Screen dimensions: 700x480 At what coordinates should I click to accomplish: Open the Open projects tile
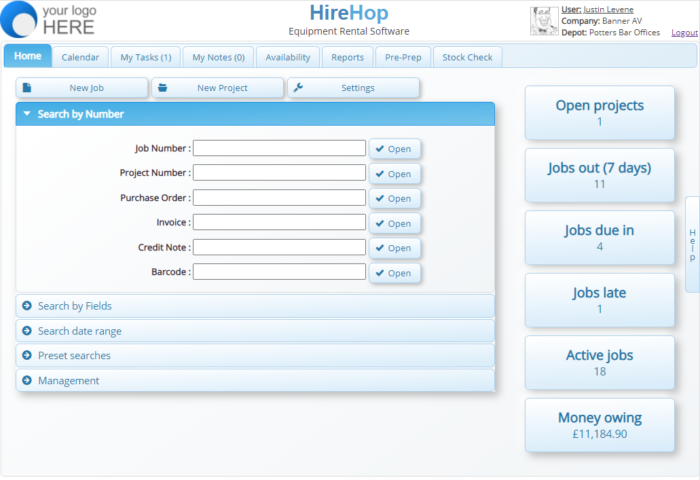pos(600,113)
